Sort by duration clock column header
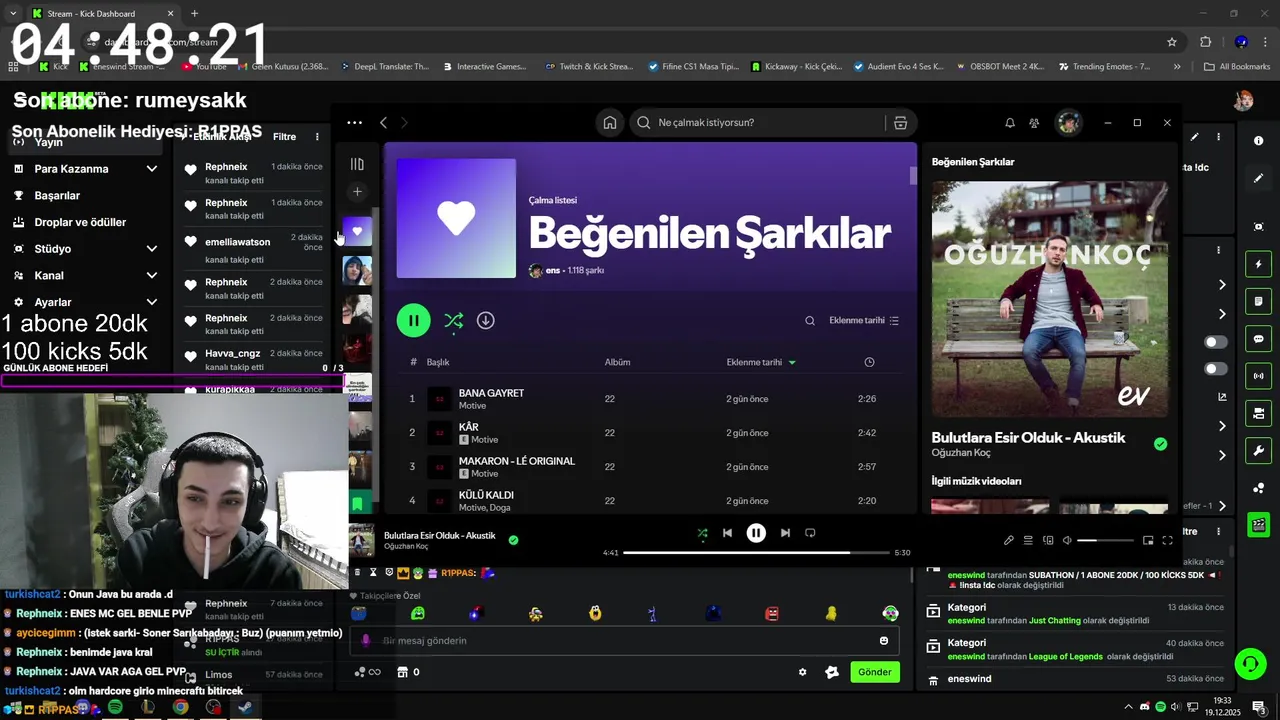The height and width of the screenshot is (720, 1280). point(869,362)
